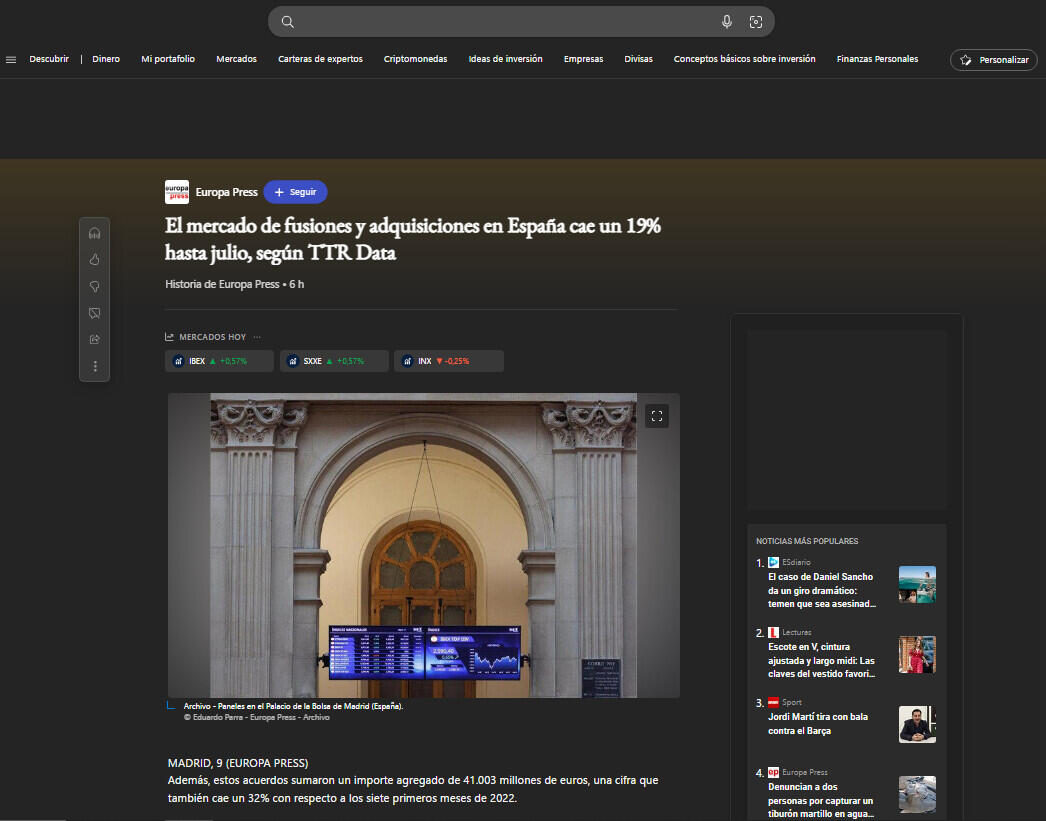Open the comments icon in the sidebar
This screenshot has height=821, width=1046.
coord(95,313)
